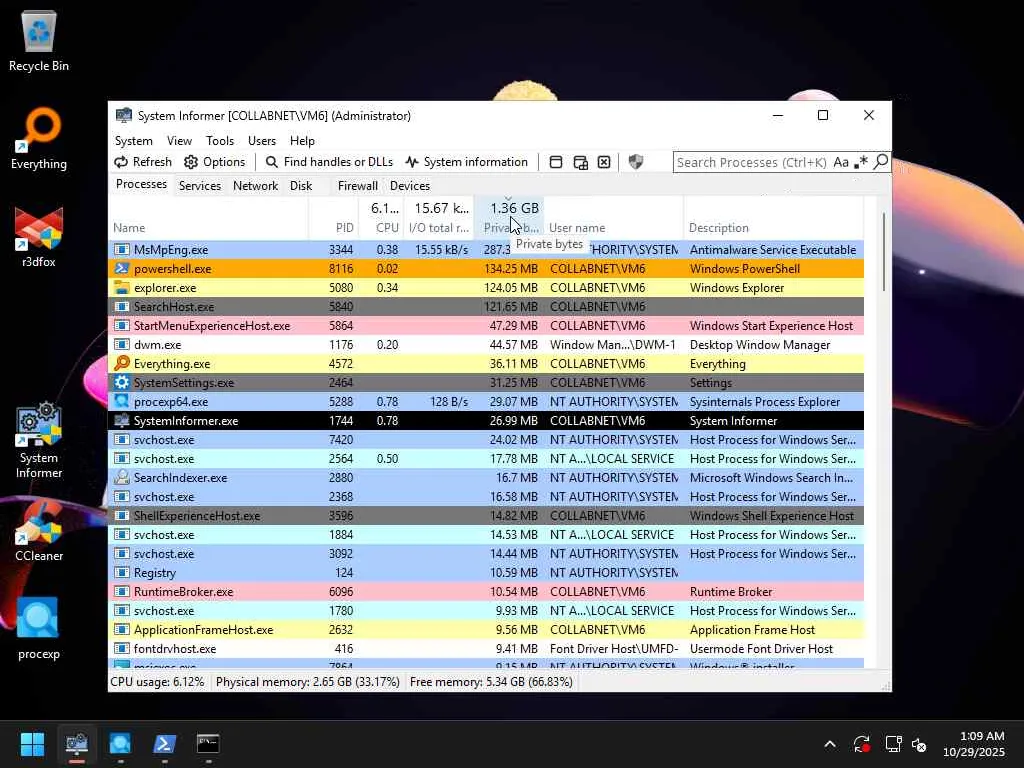Open CCleaner desktop shortcut
The height and width of the screenshot is (768, 1024).
click(x=39, y=531)
